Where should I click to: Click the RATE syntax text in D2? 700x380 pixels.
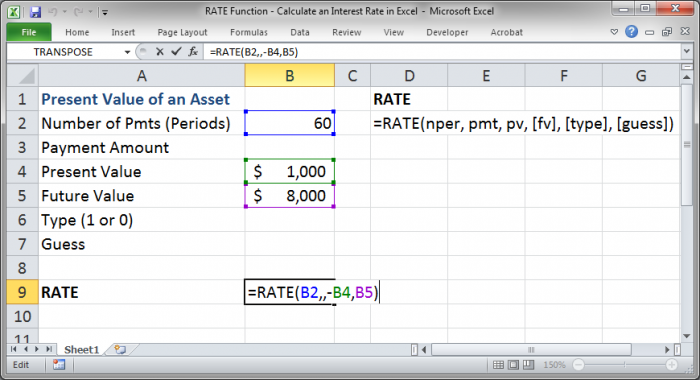click(x=523, y=124)
